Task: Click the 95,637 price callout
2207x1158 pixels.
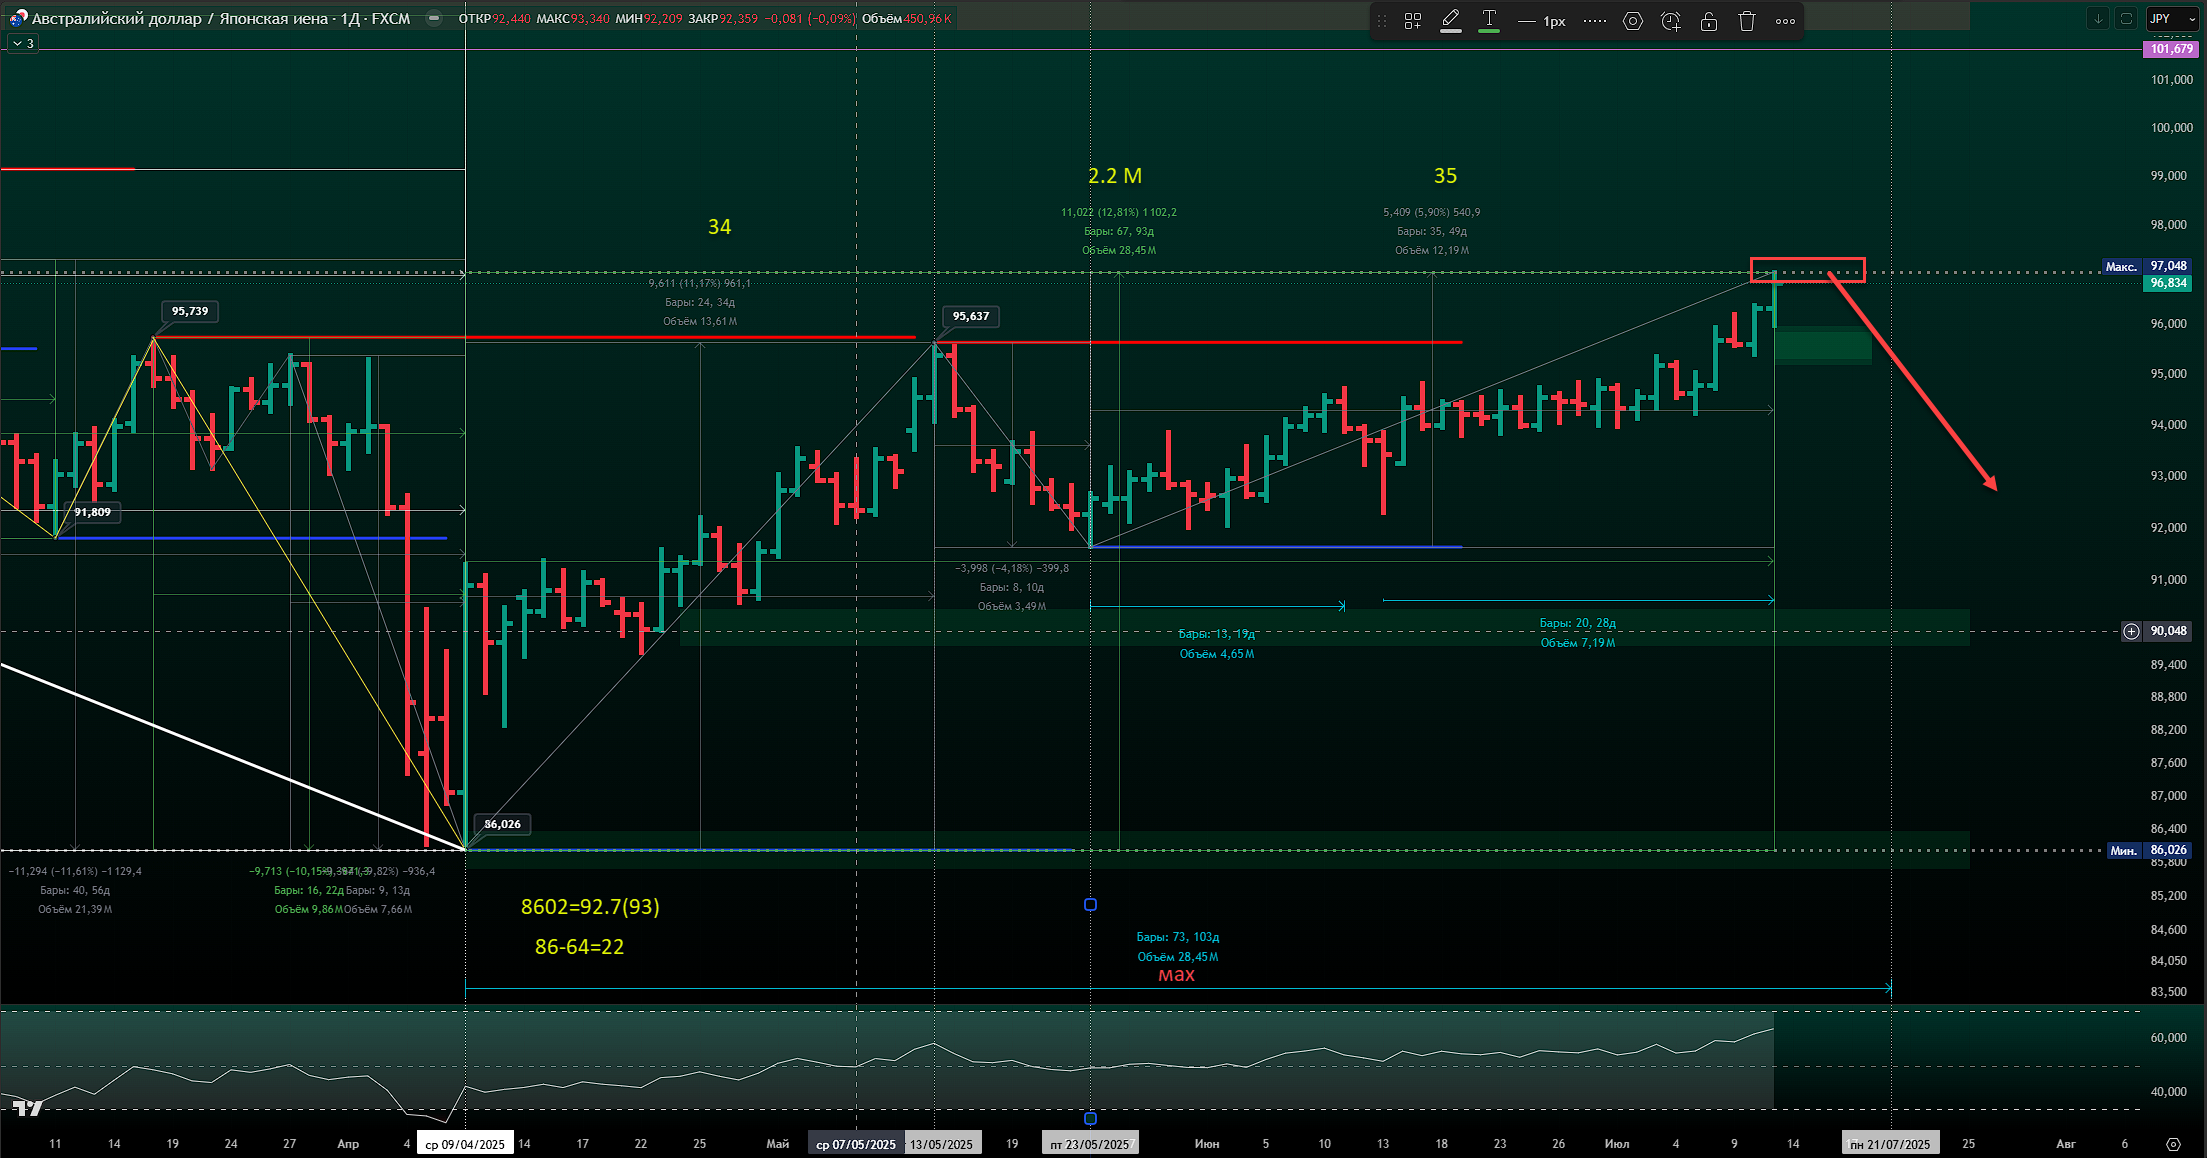Action: pyautogui.click(x=971, y=316)
